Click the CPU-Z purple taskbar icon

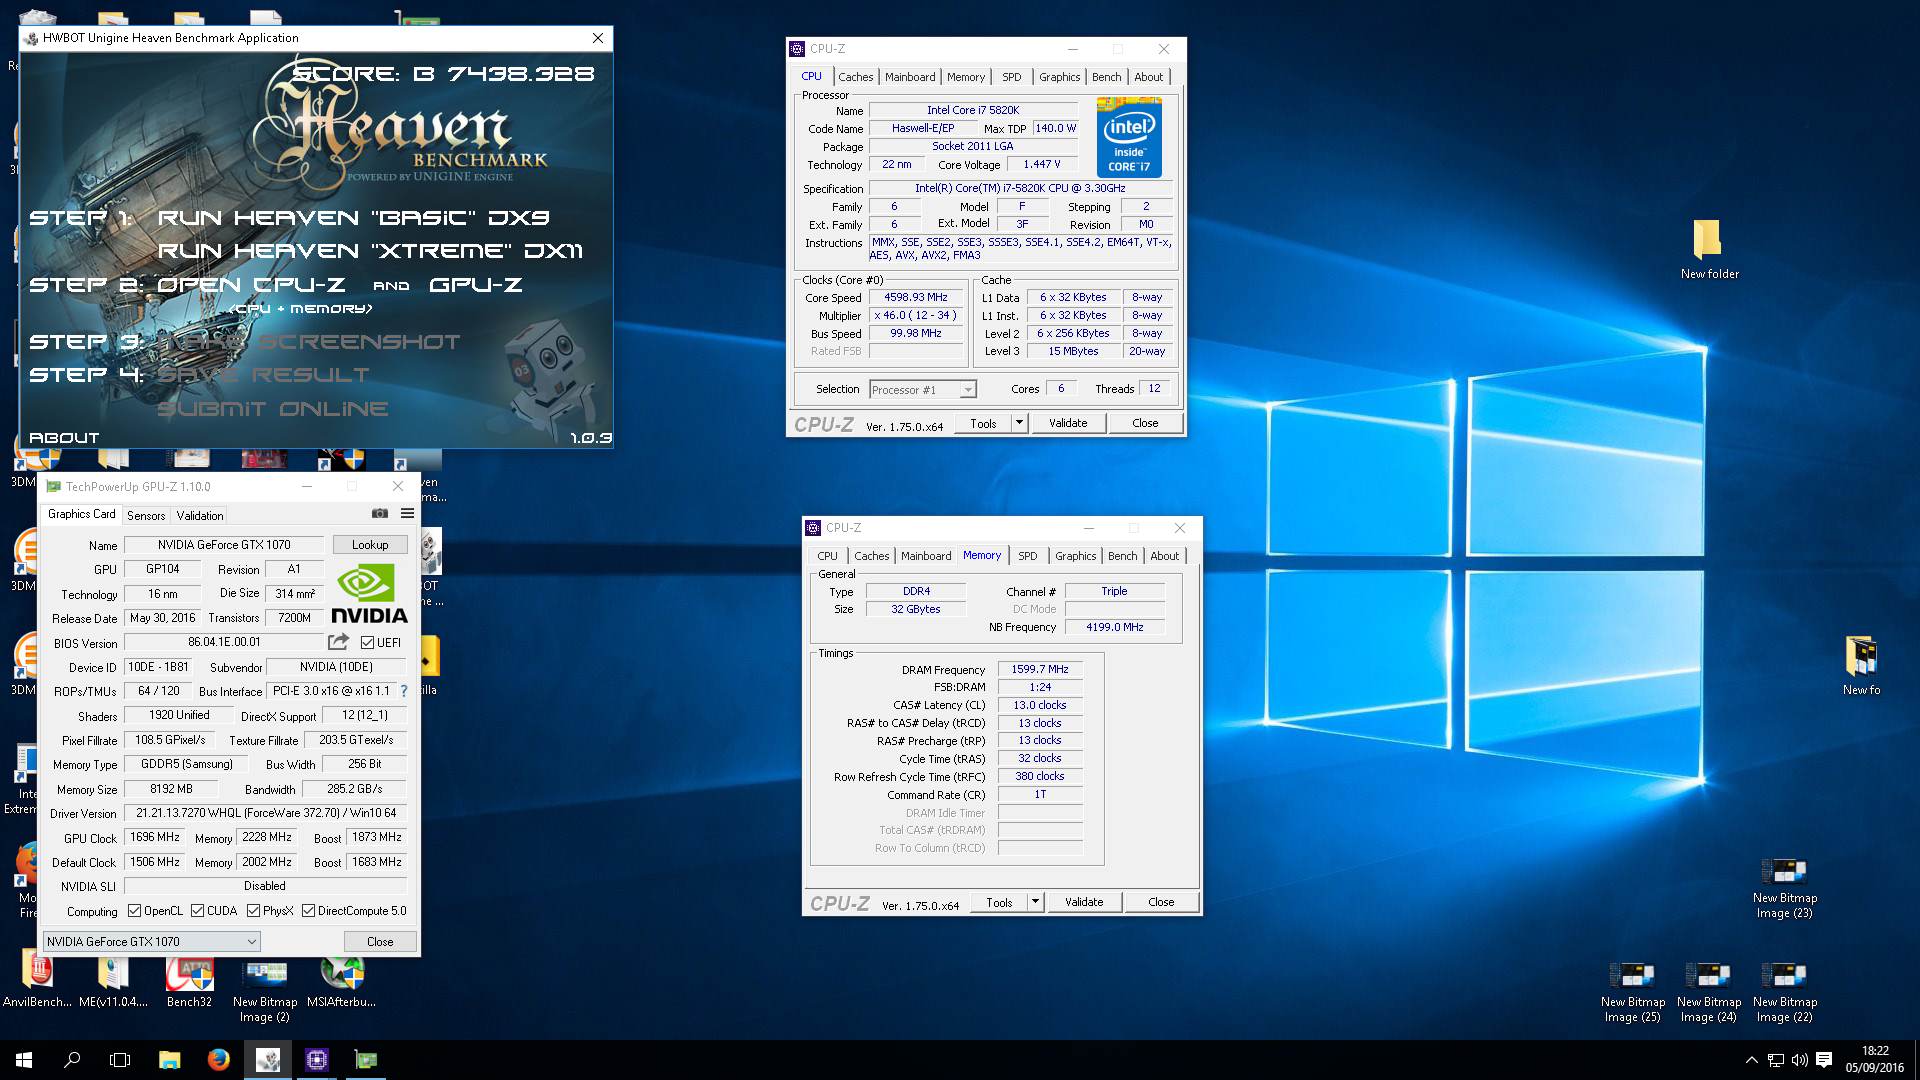tap(317, 1060)
